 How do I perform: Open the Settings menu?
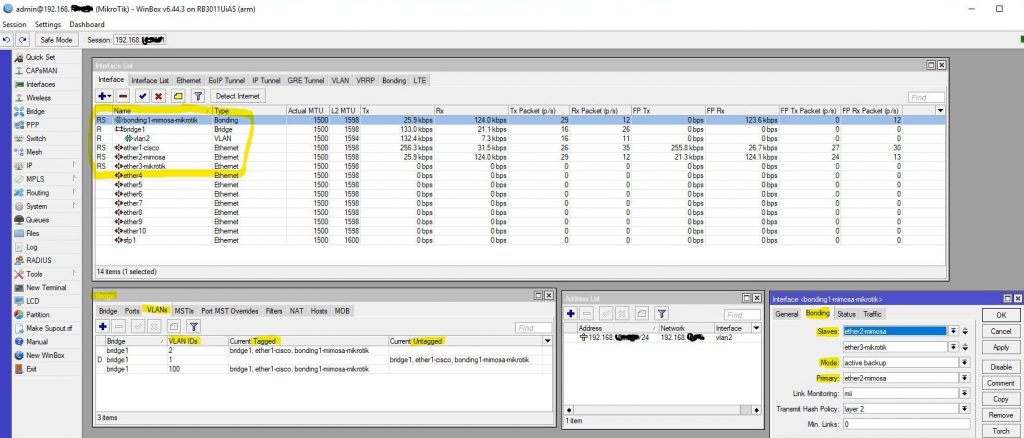coord(48,24)
